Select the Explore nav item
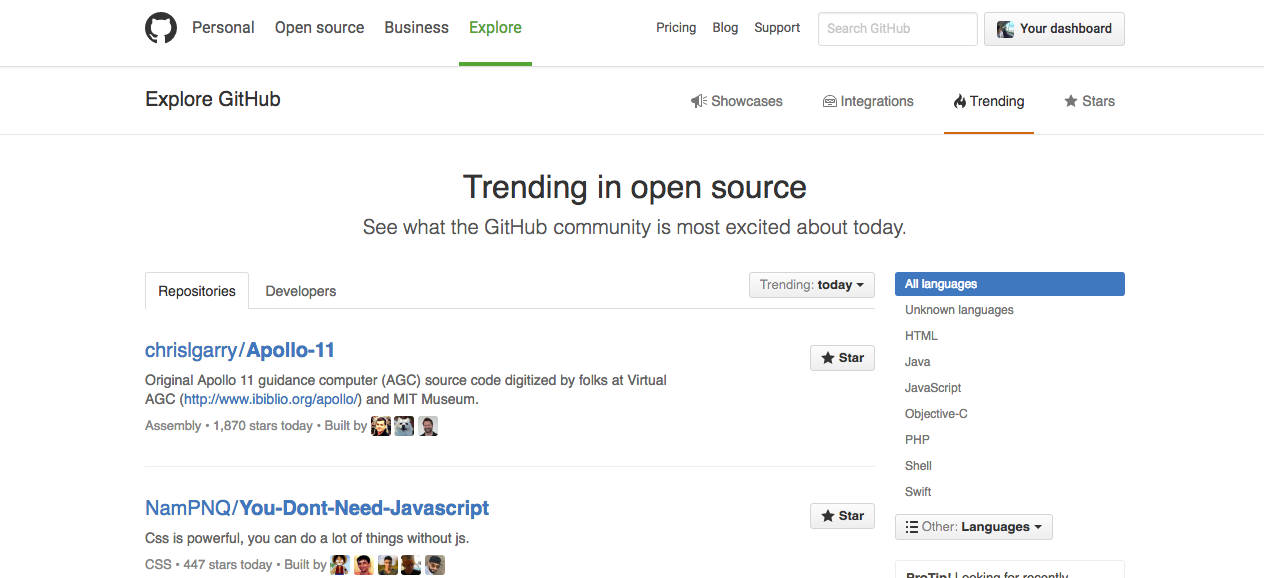Image resolution: width=1264 pixels, height=578 pixels. coord(495,28)
